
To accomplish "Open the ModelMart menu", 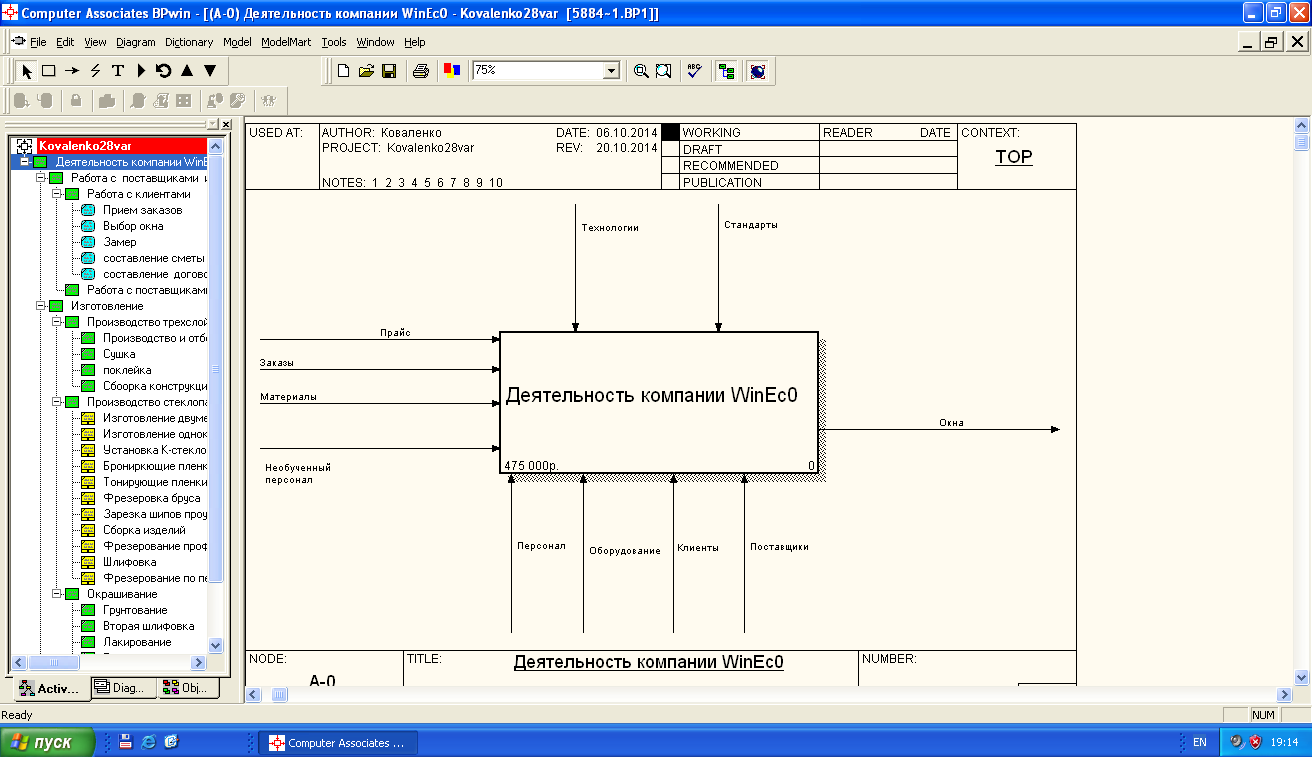I will (286, 42).
